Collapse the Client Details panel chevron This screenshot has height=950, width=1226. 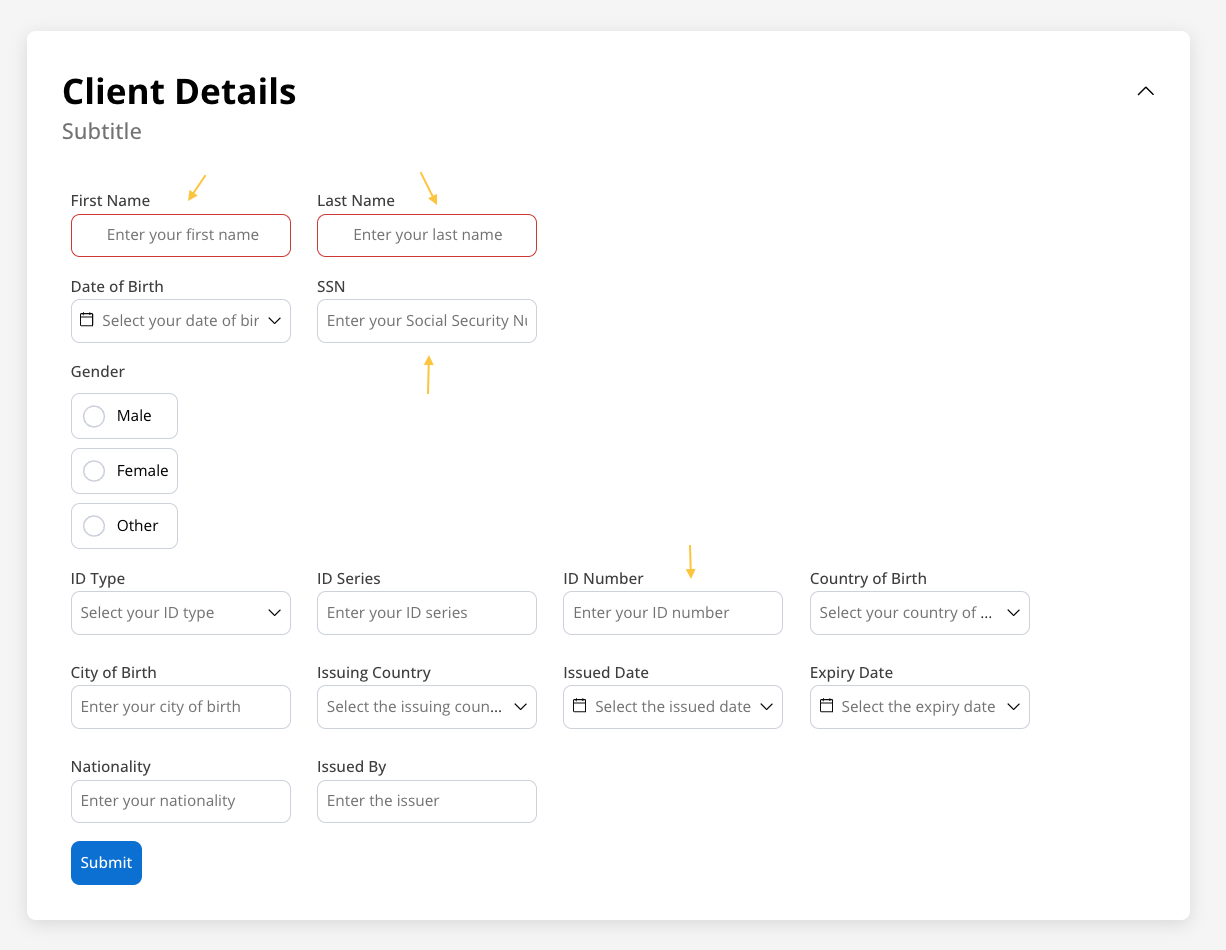[x=1146, y=91]
